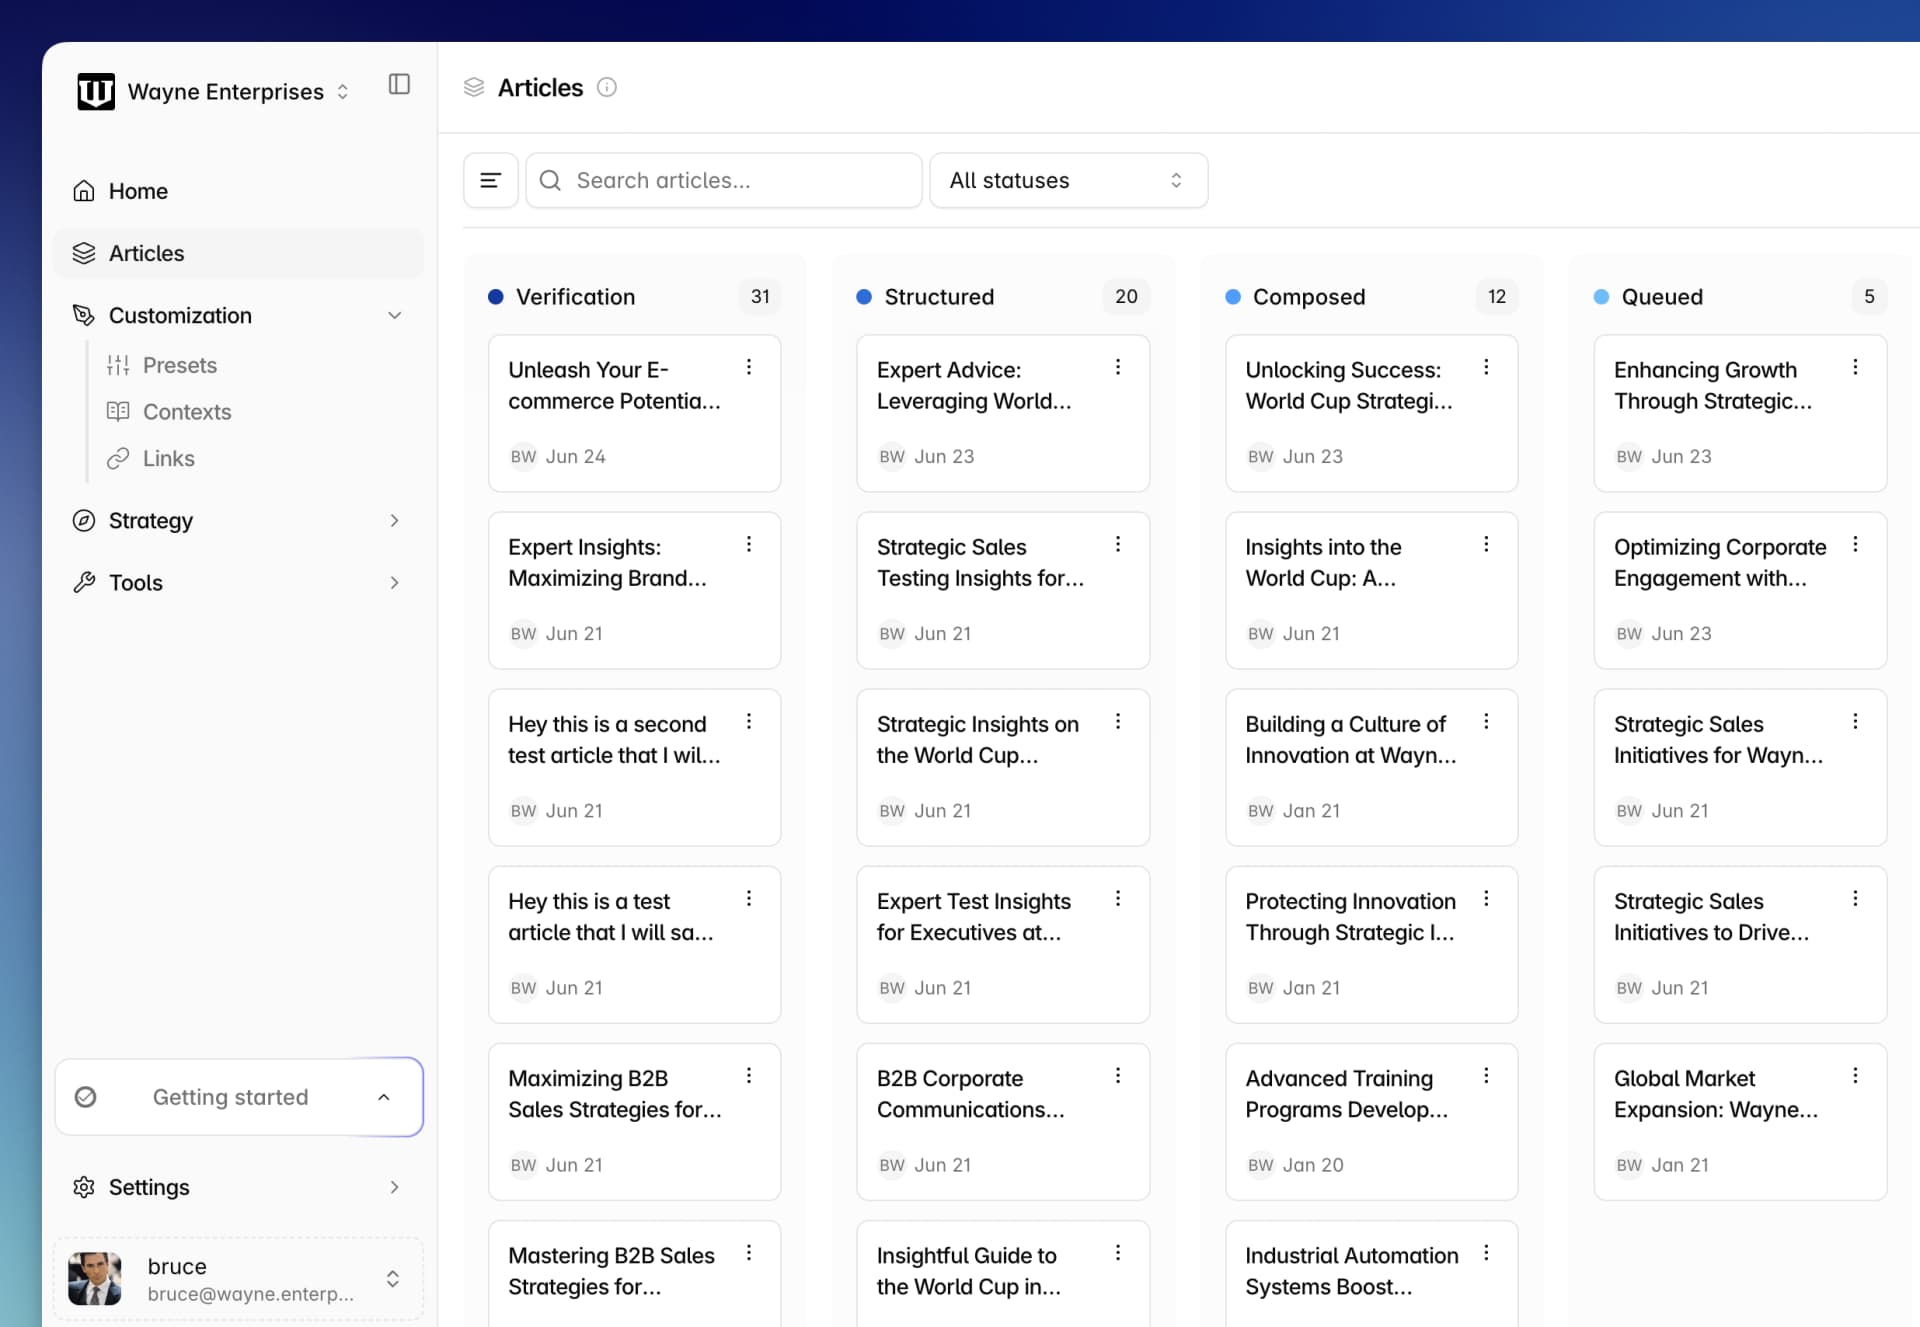The image size is (1920, 1327).
Task: Go to Home in sidebar
Action: pyautogui.click(x=138, y=191)
